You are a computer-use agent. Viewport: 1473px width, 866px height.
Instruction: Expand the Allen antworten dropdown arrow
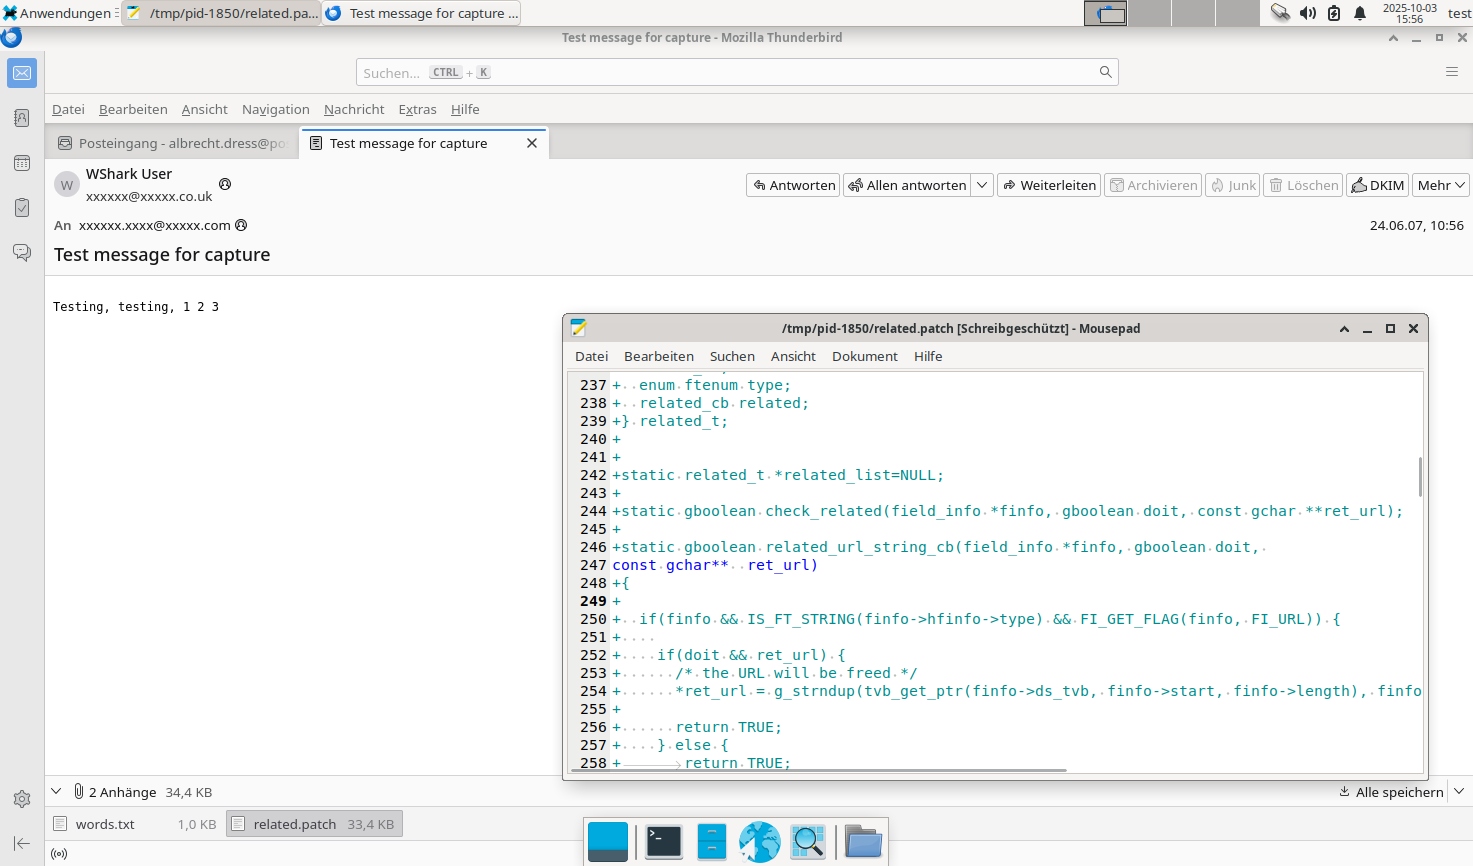click(982, 185)
